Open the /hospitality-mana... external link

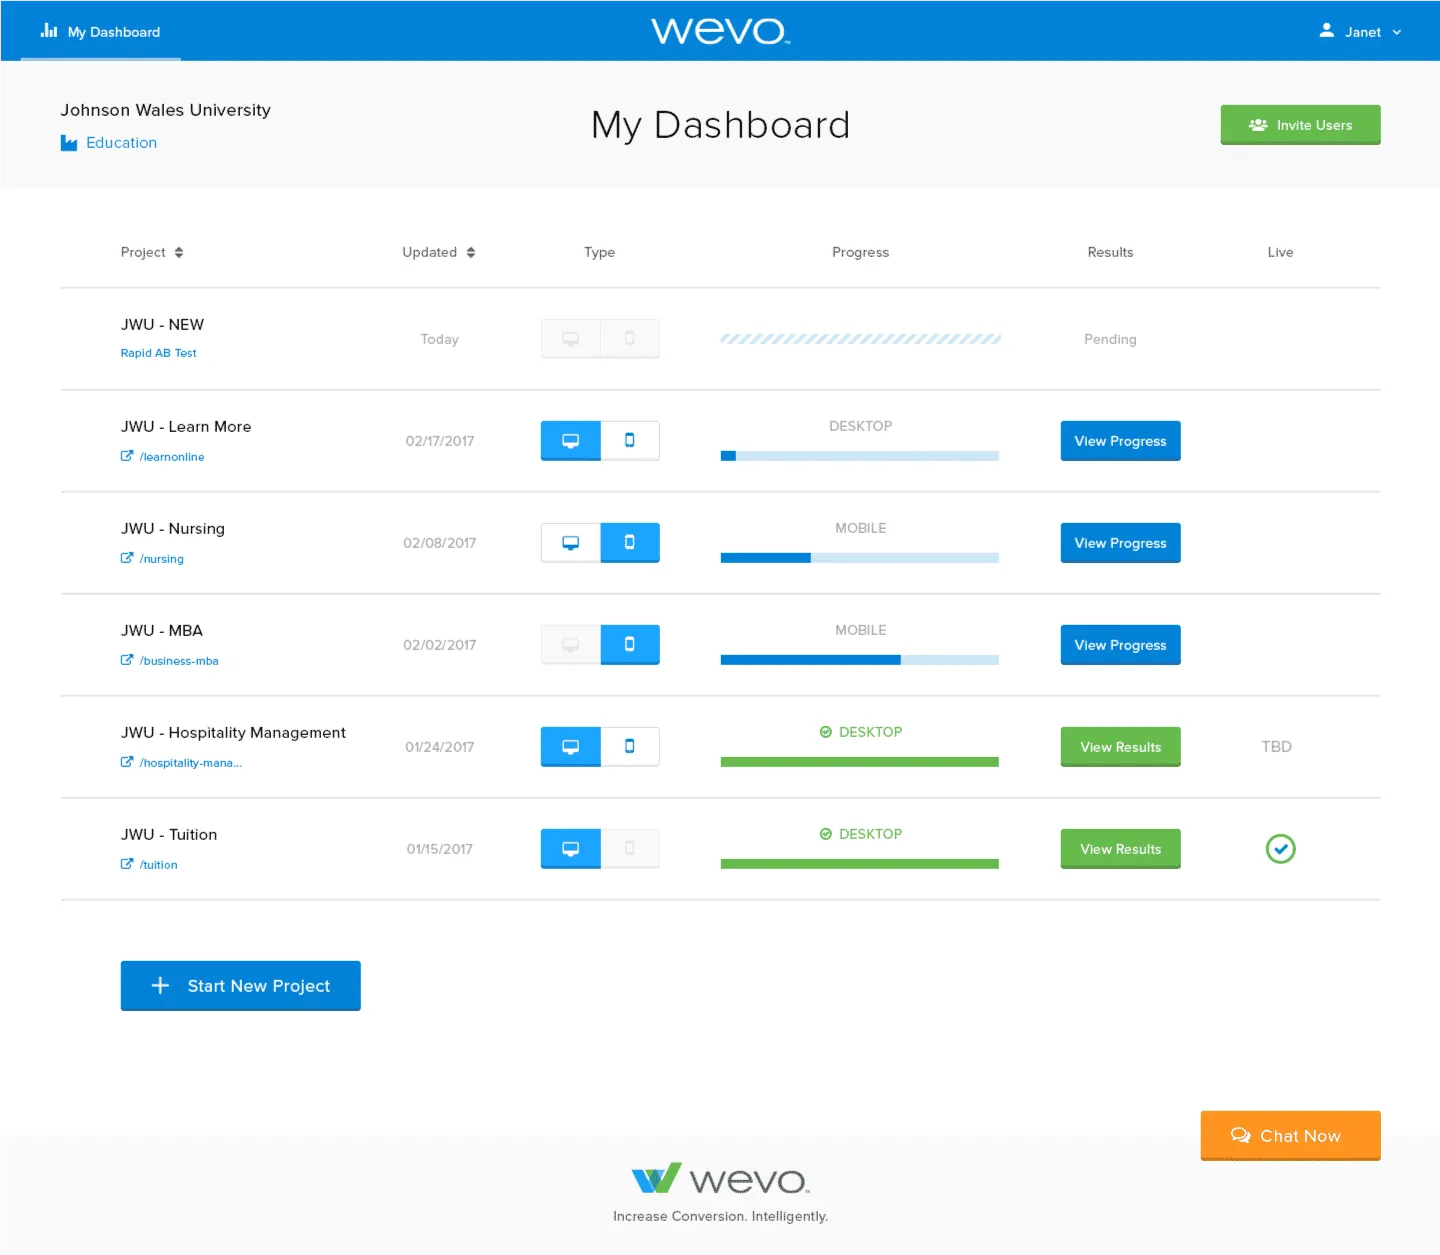pos(190,763)
